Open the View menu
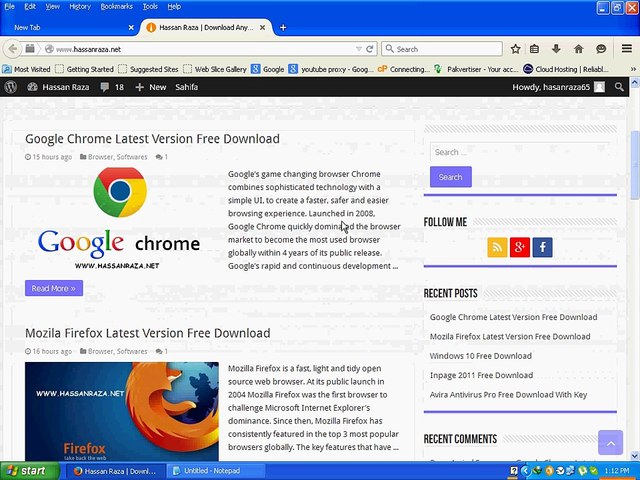This screenshot has width=640, height=480. [52, 7]
